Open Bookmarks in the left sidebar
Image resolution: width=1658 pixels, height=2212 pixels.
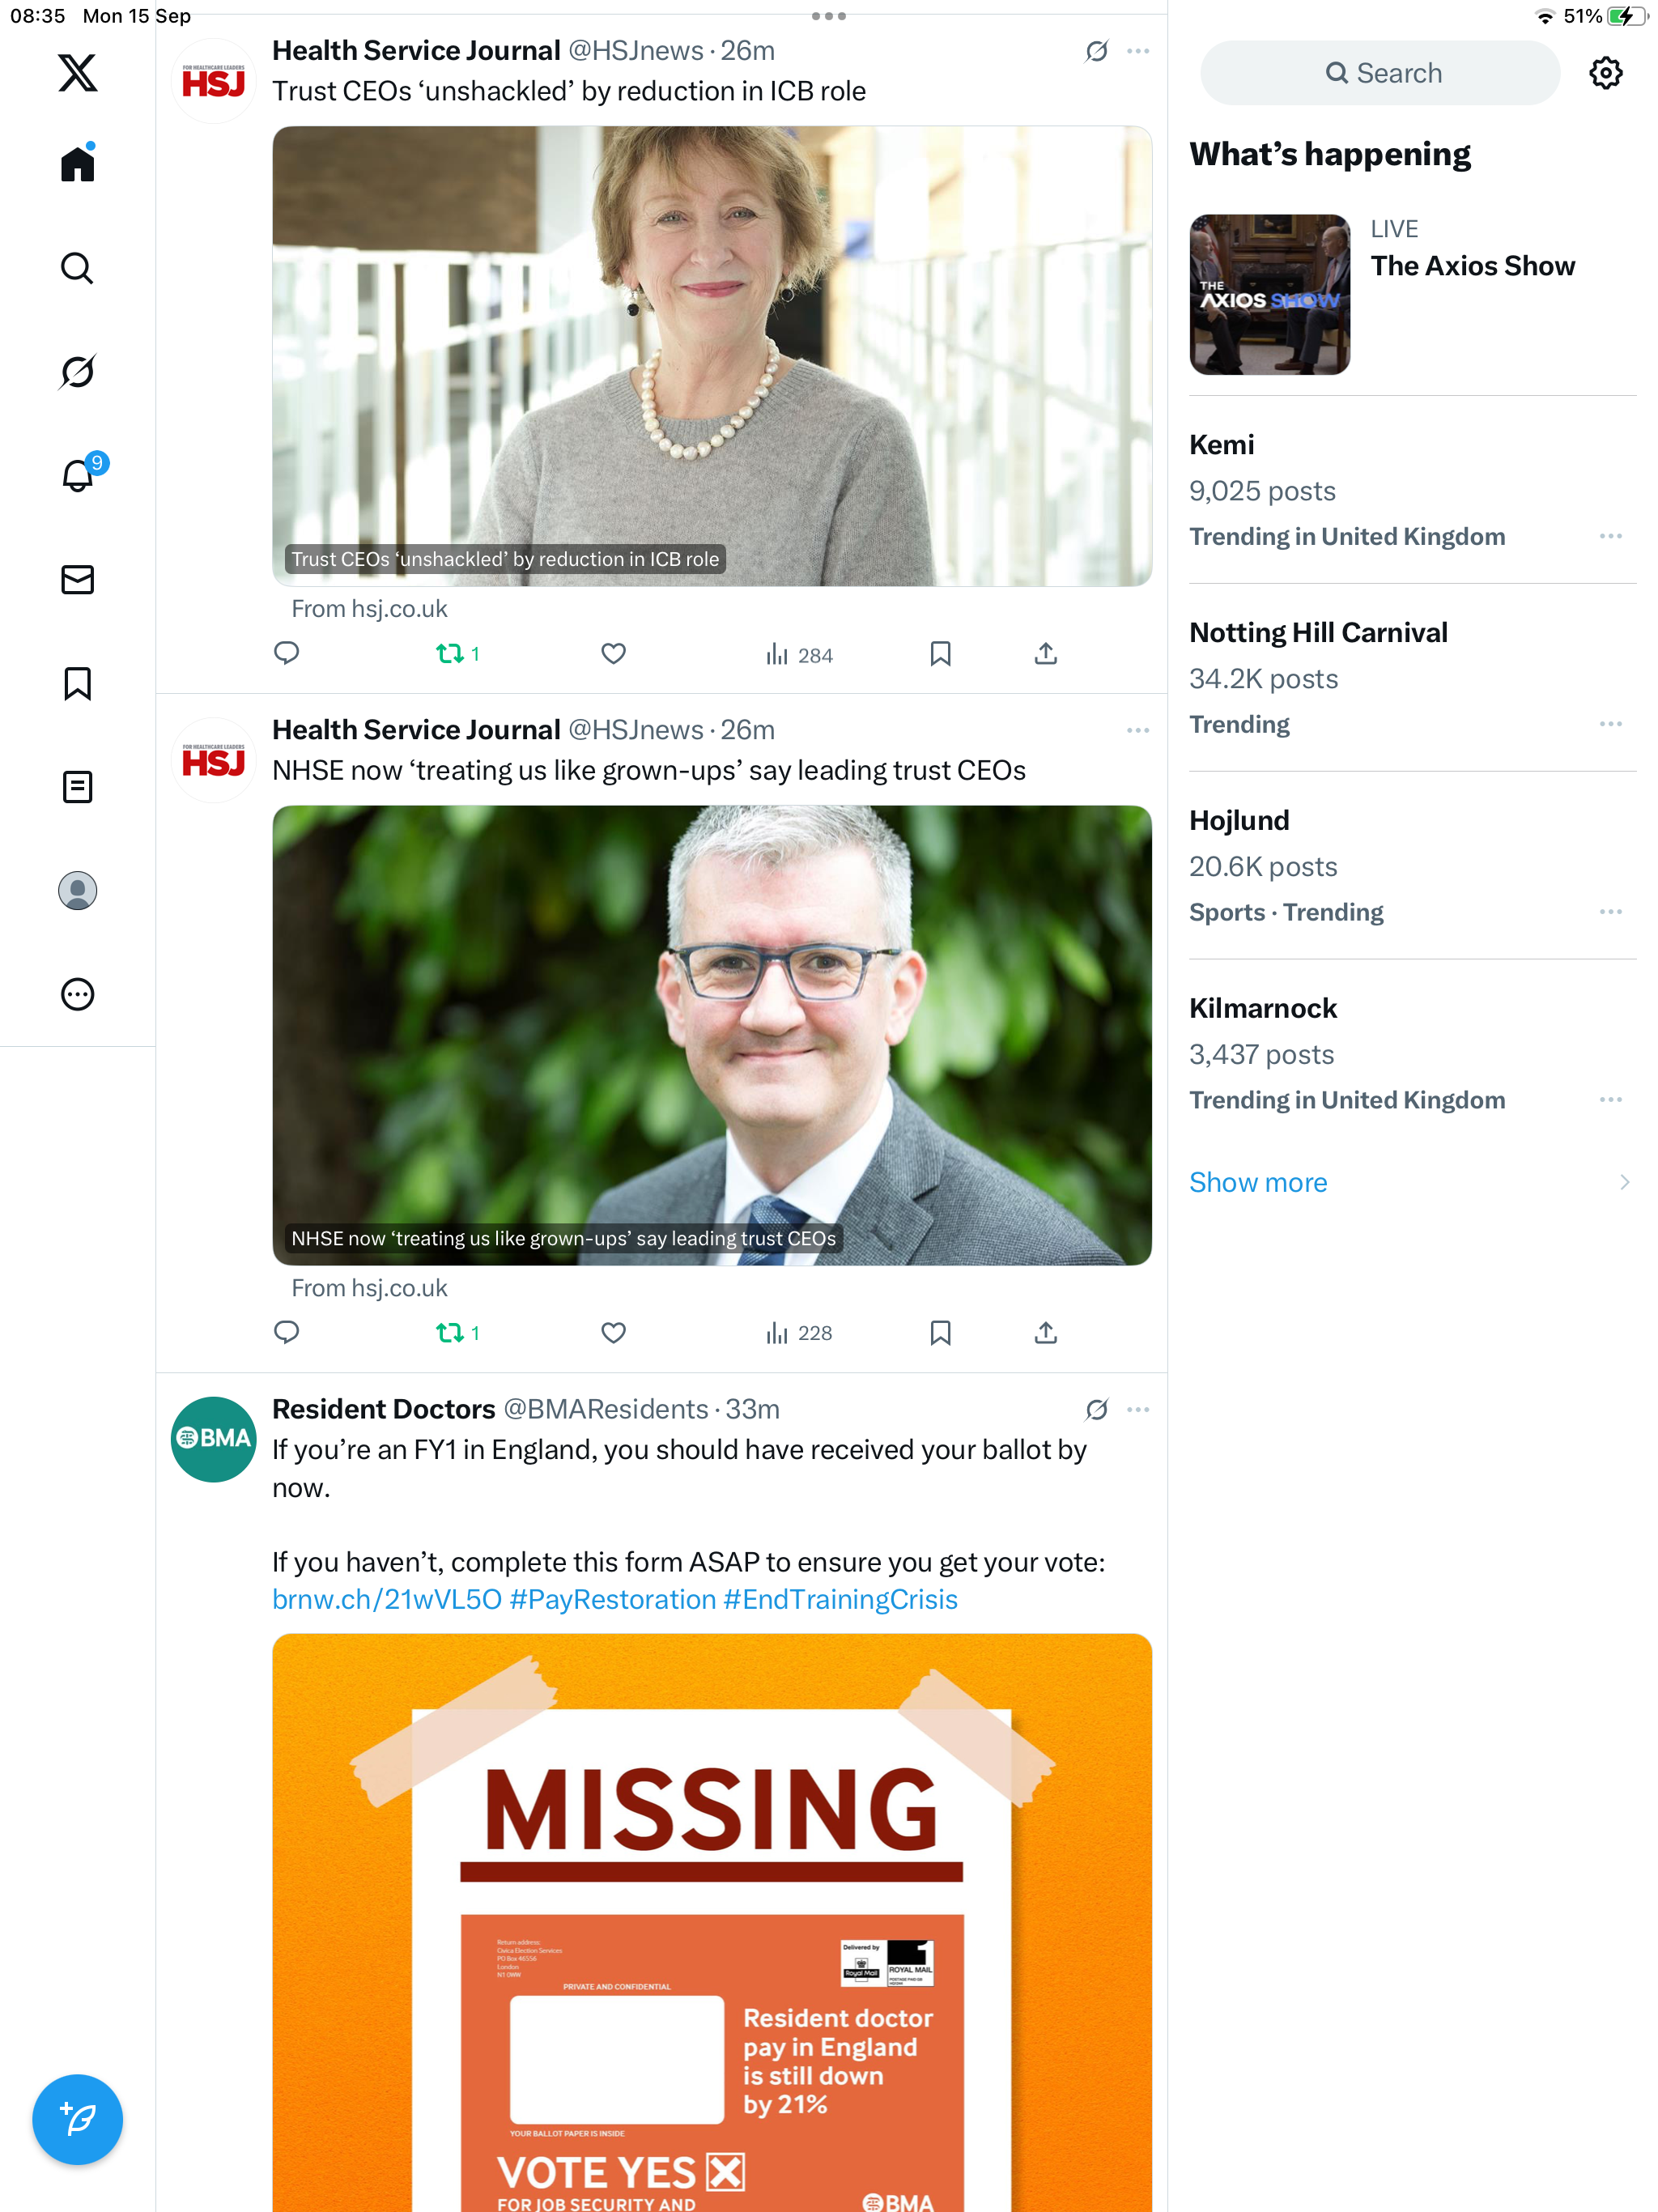coord(77,684)
